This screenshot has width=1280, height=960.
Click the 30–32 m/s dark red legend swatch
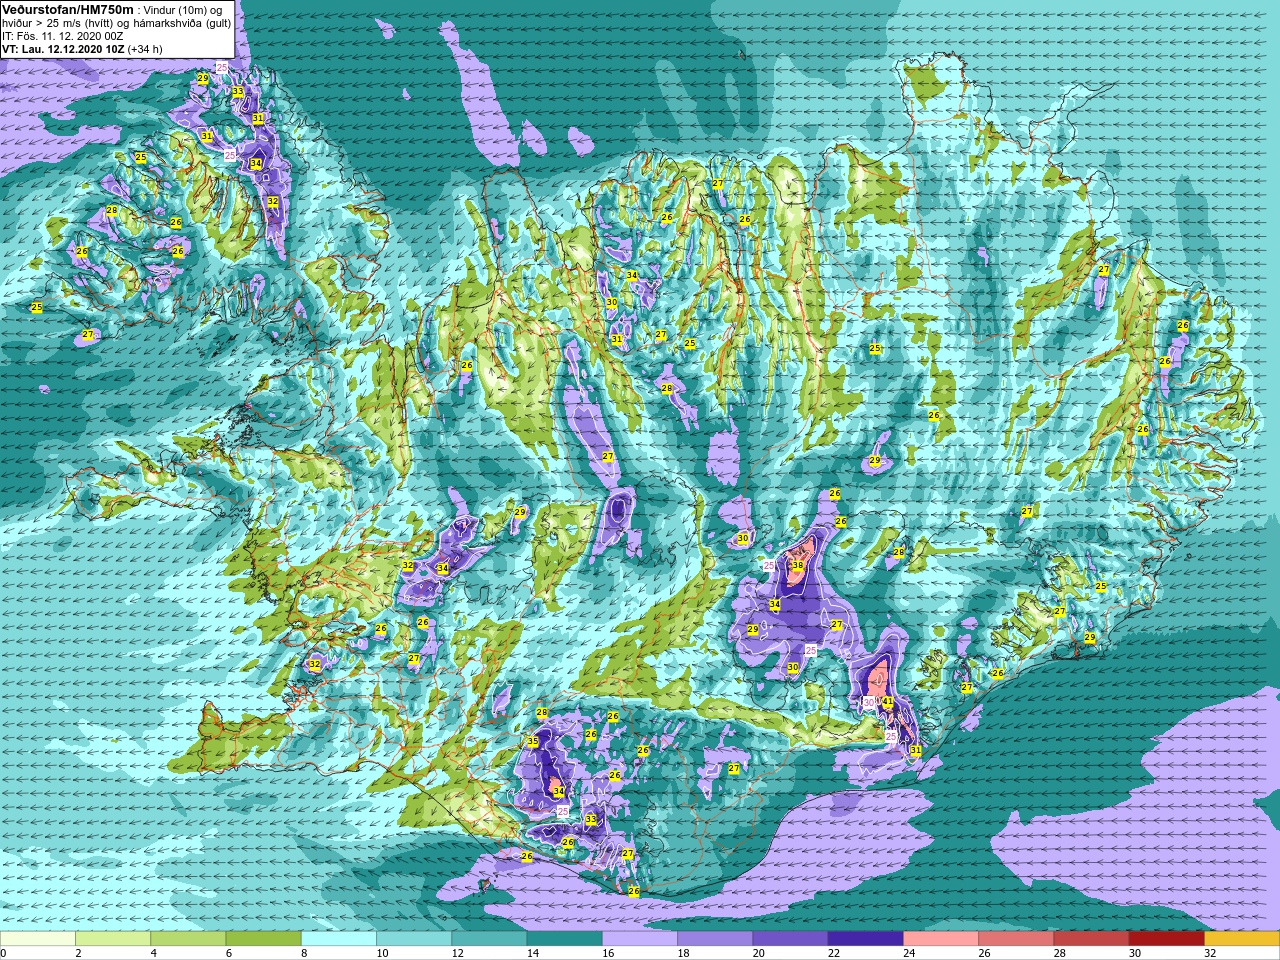[x=1166, y=939]
